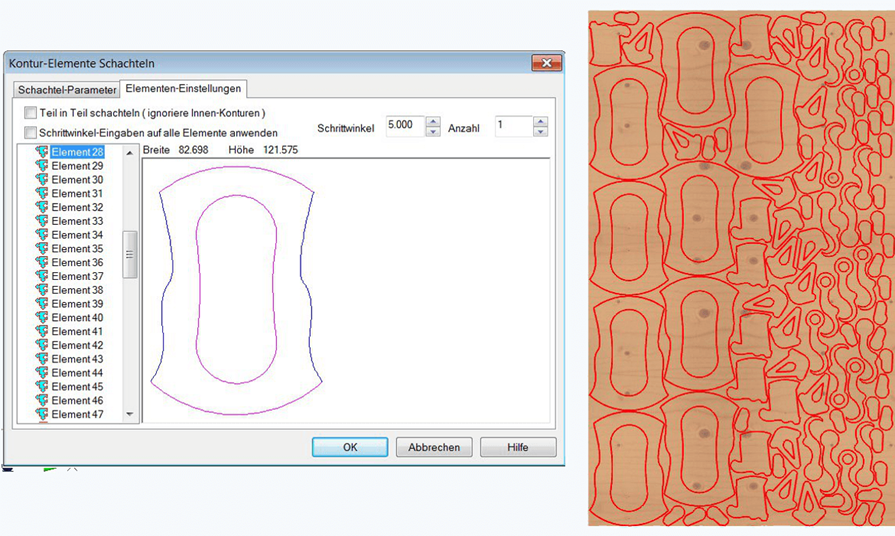Select Element 37 in the list

77,276
